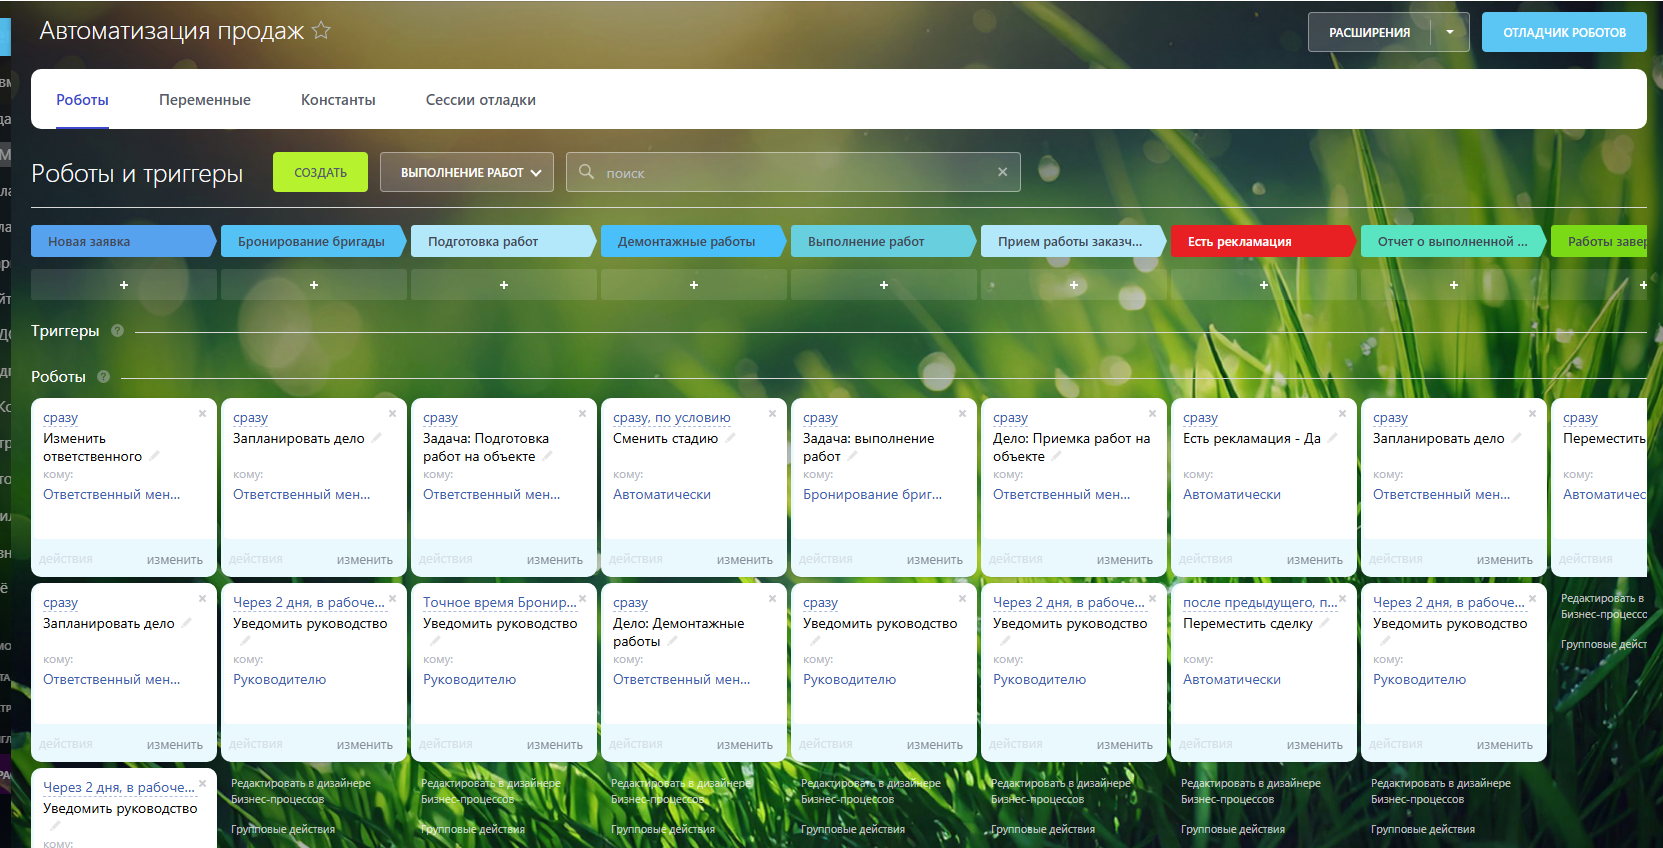Add trigger with plus under Выполнение работ stage

pyautogui.click(x=884, y=285)
